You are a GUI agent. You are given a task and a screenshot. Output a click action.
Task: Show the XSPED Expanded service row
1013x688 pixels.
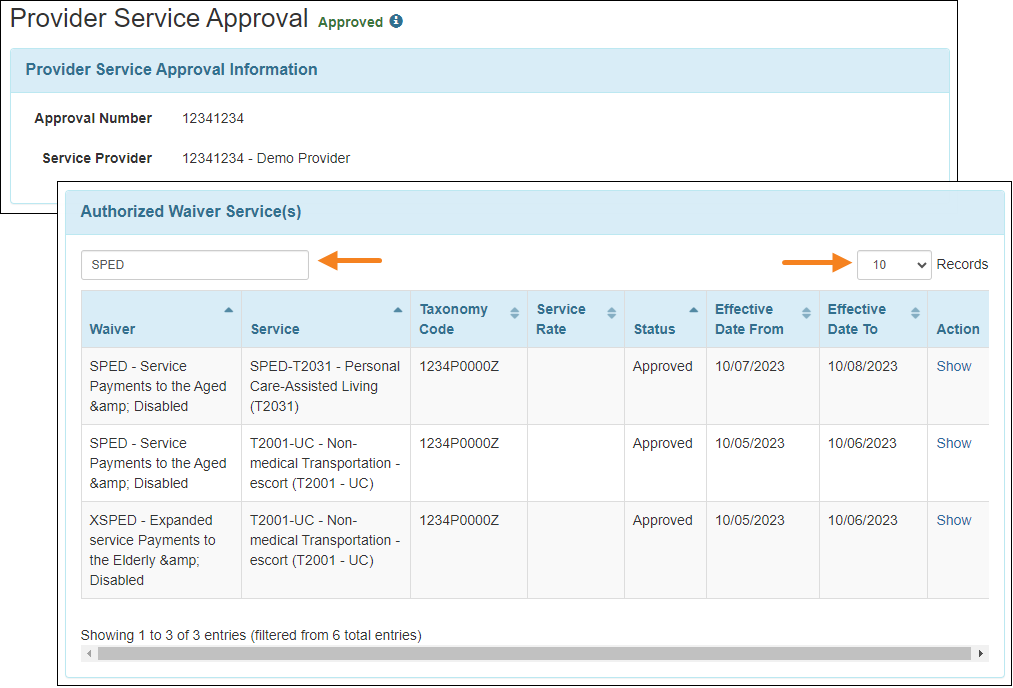click(x=954, y=520)
